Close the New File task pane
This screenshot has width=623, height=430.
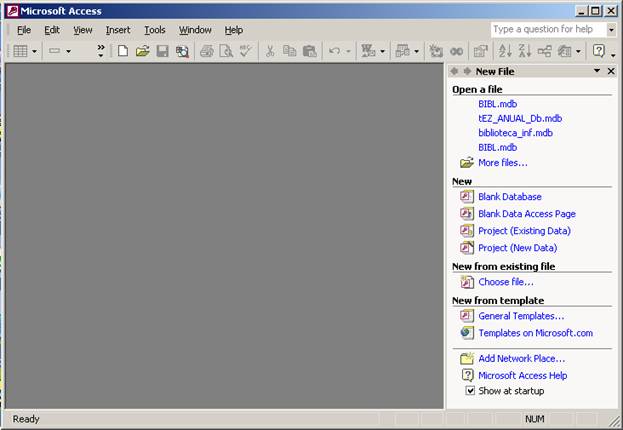[611, 71]
